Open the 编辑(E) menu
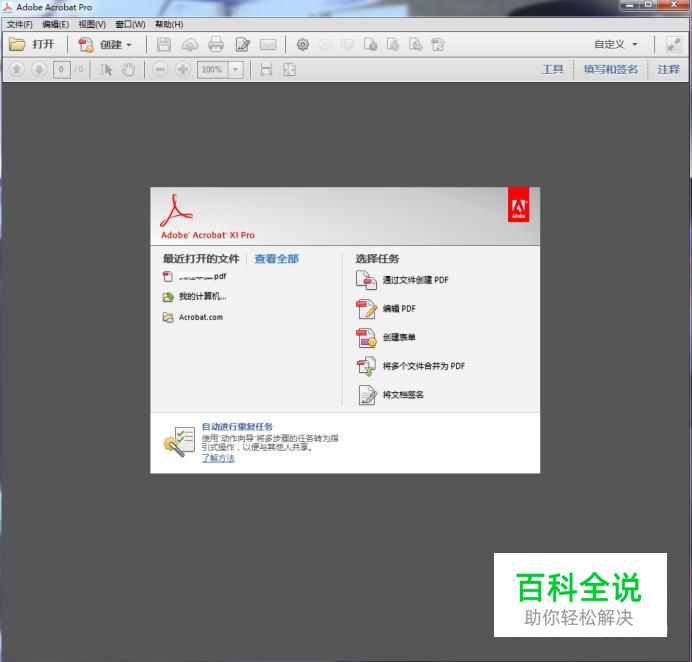Image resolution: width=692 pixels, height=662 pixels. pos(56,24)
